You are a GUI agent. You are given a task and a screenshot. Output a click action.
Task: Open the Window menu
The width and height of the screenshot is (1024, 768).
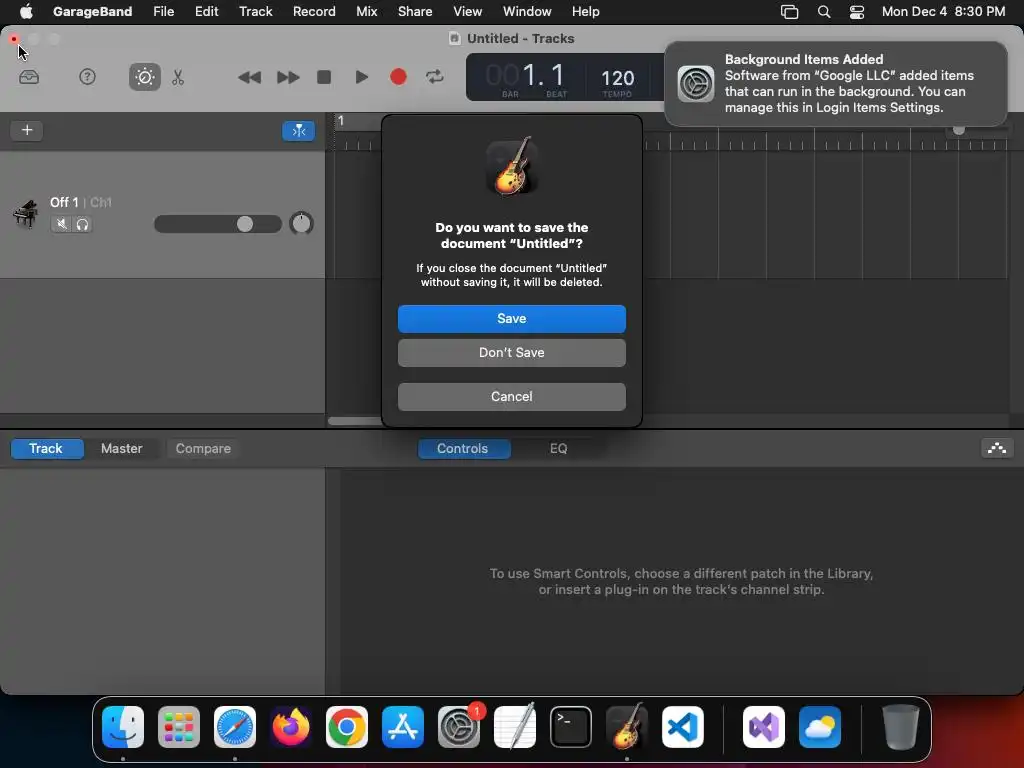point(527,11)
